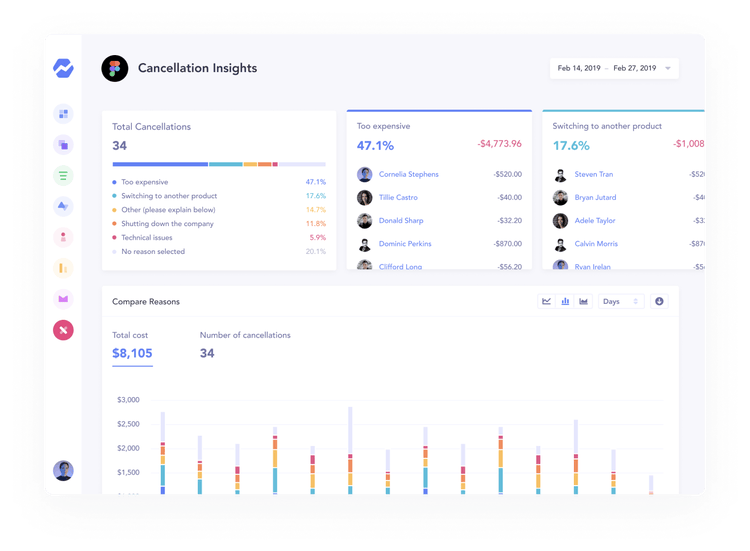
Task: Open Steven Tran customer link
Action: coord(594,174)
